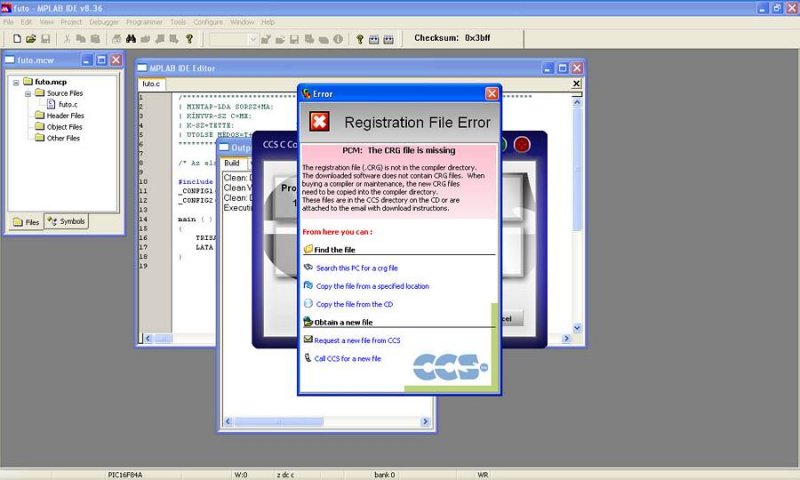Click the search icon beside Search this PC
This screenshot has width=800, height=480.
(x=308, y=267)
